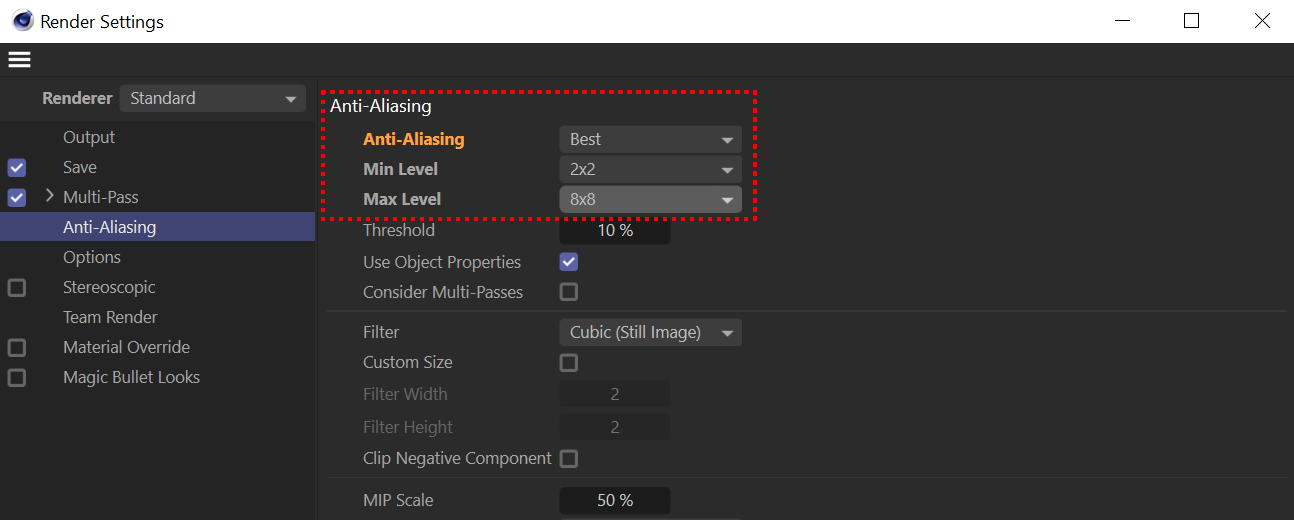Click the Threshold 10 % field
The width and height of the screenshot is (1294, 520).
tap(615, 230)
